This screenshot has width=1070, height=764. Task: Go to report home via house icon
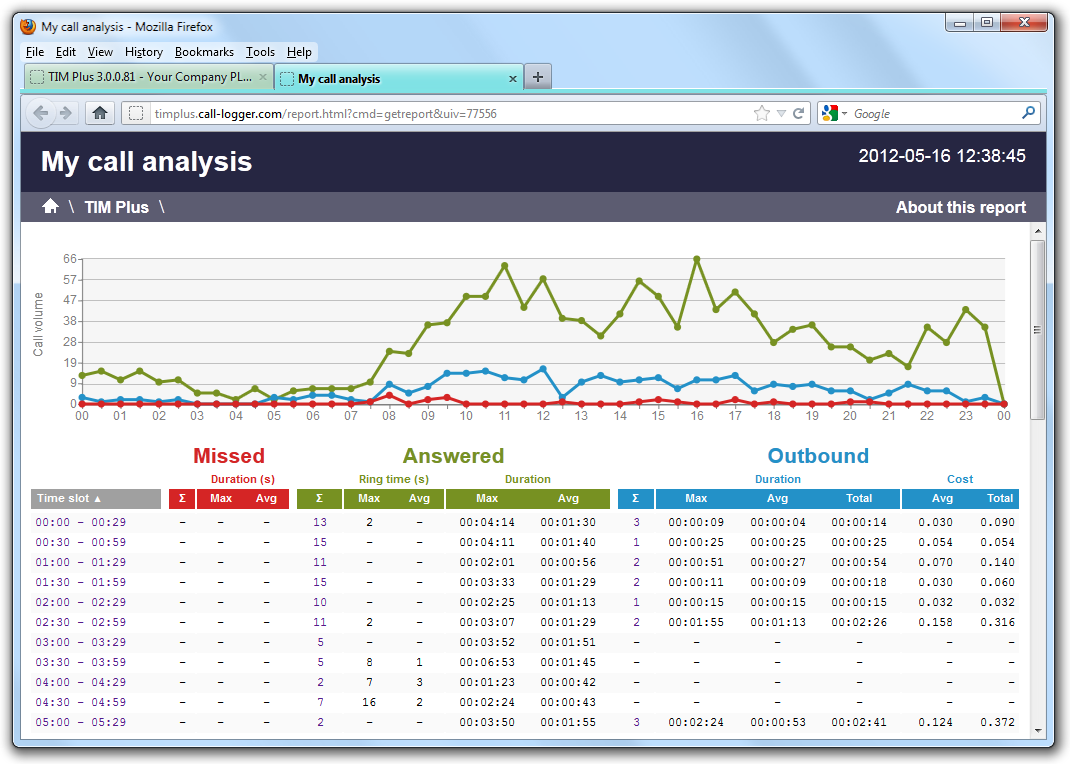[50, 206]
